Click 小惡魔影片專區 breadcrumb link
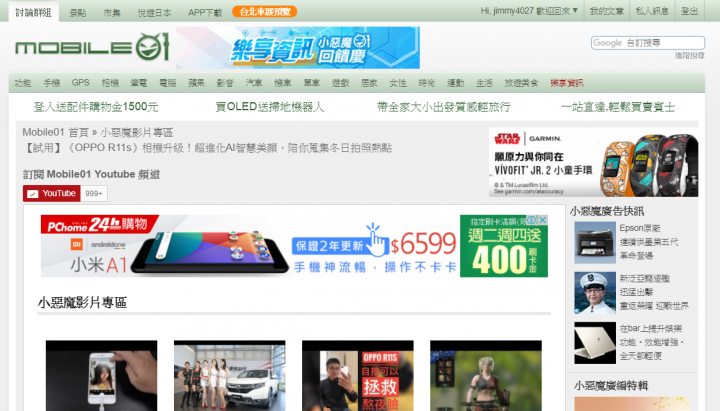The height and width of the screenshot is (411, 720). click(137, 133)
